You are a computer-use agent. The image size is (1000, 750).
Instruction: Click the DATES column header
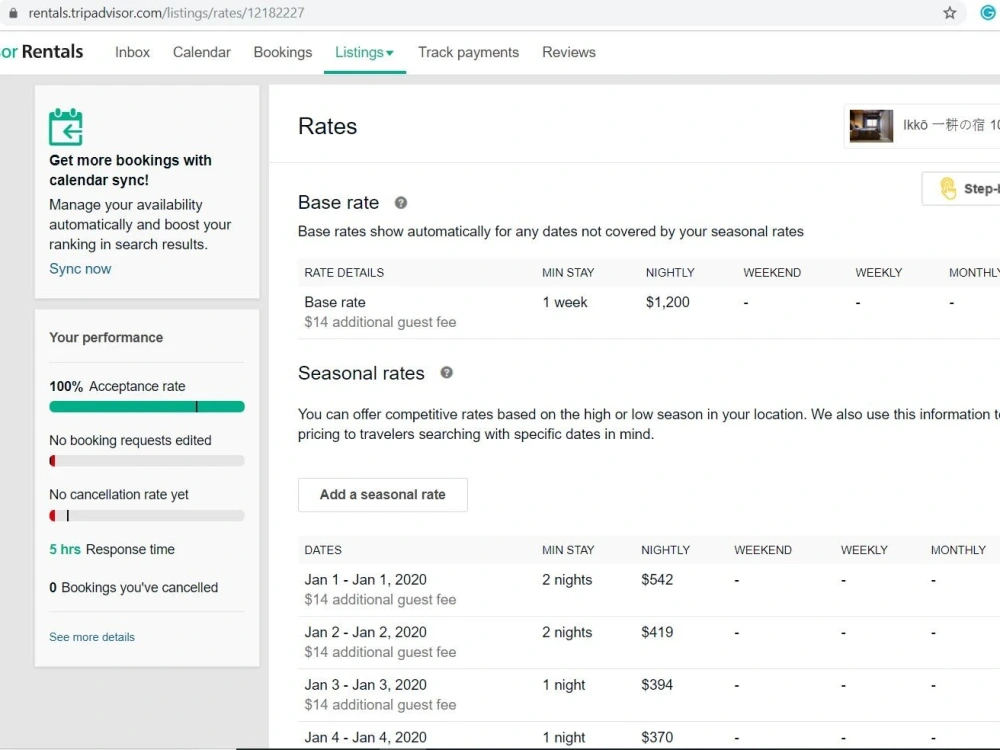(323, 550)
